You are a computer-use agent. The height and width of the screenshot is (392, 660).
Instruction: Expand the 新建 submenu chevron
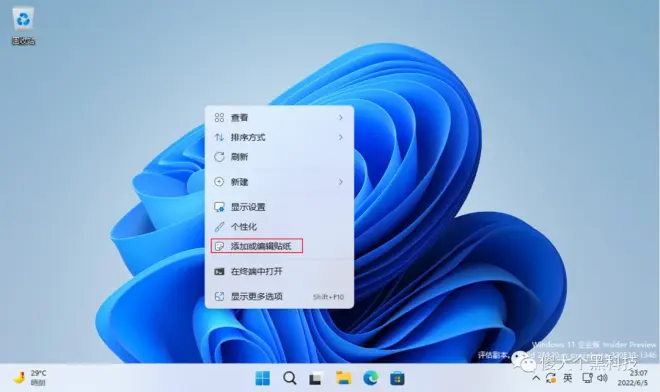click(341, 182)
